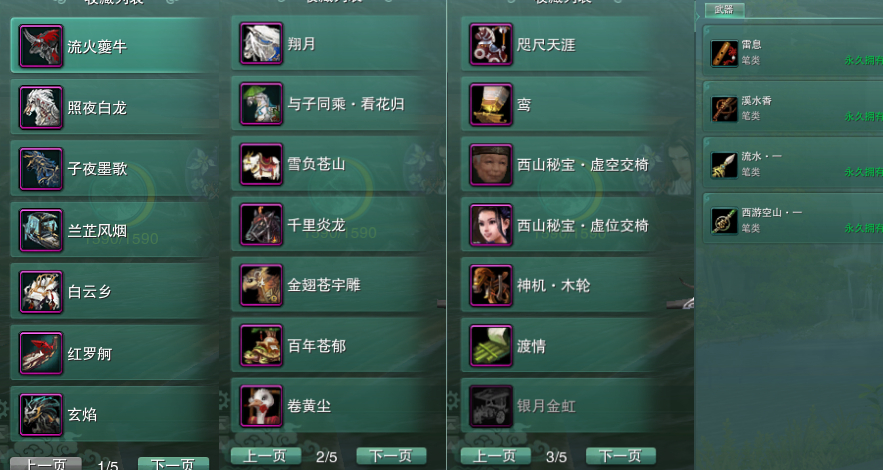The image size is (883, 470).
Task: Click the 西游空山·一 weapon icon
Action: (724, 221)
